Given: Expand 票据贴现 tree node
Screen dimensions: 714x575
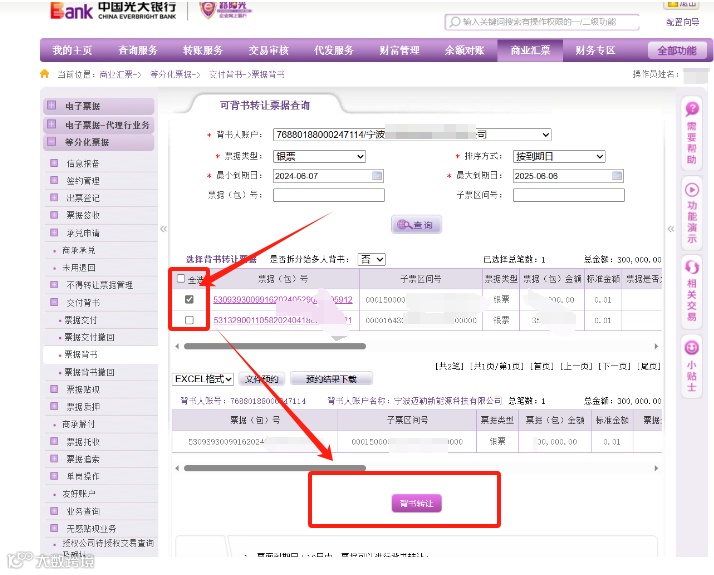Looking at the screenshot, I should [54, 389].
